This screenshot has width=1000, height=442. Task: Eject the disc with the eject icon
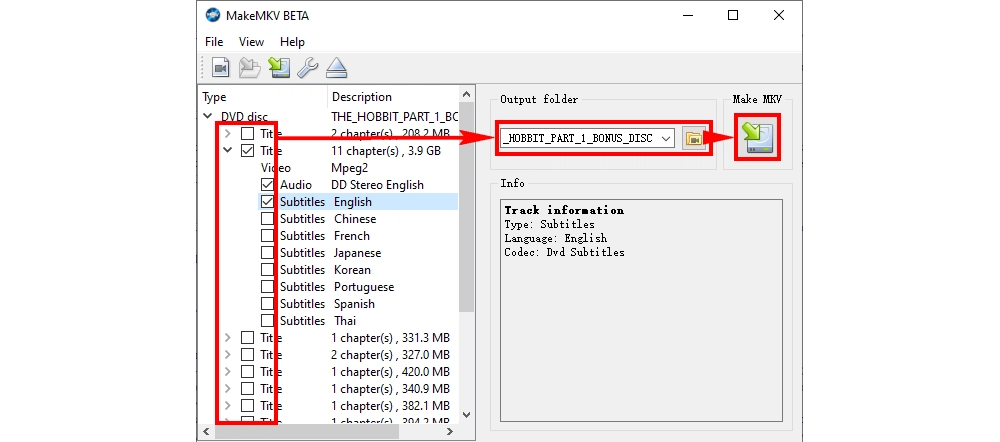336,67
